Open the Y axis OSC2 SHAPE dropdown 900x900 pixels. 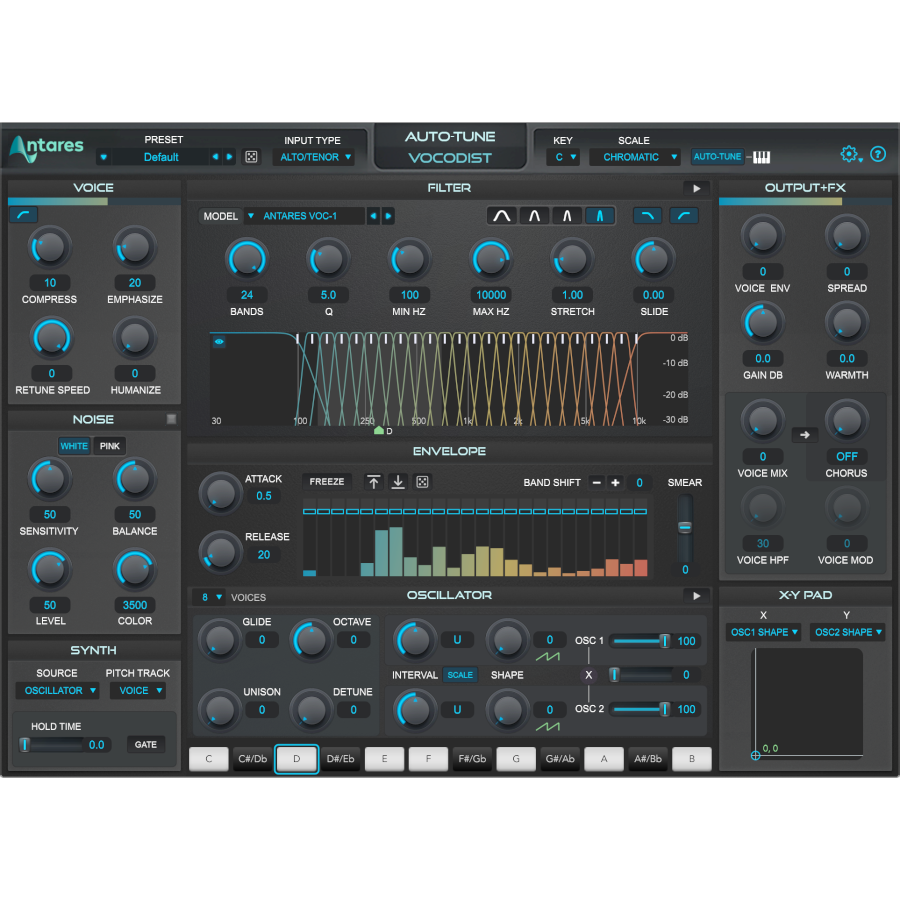(847, 632)
